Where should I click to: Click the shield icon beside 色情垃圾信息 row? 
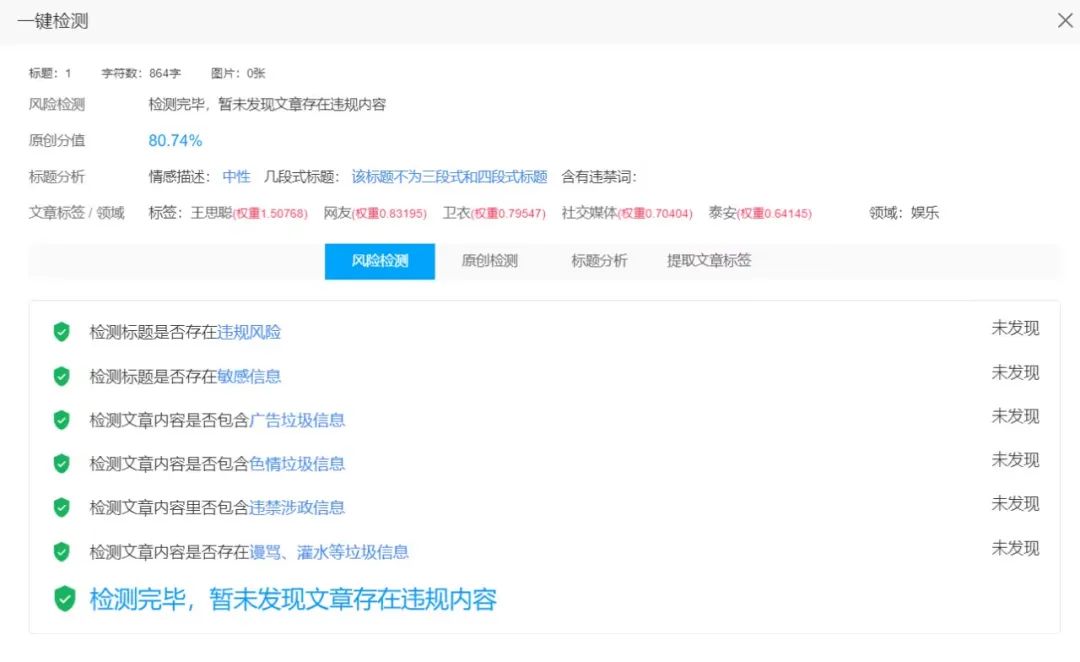(61, 464)
